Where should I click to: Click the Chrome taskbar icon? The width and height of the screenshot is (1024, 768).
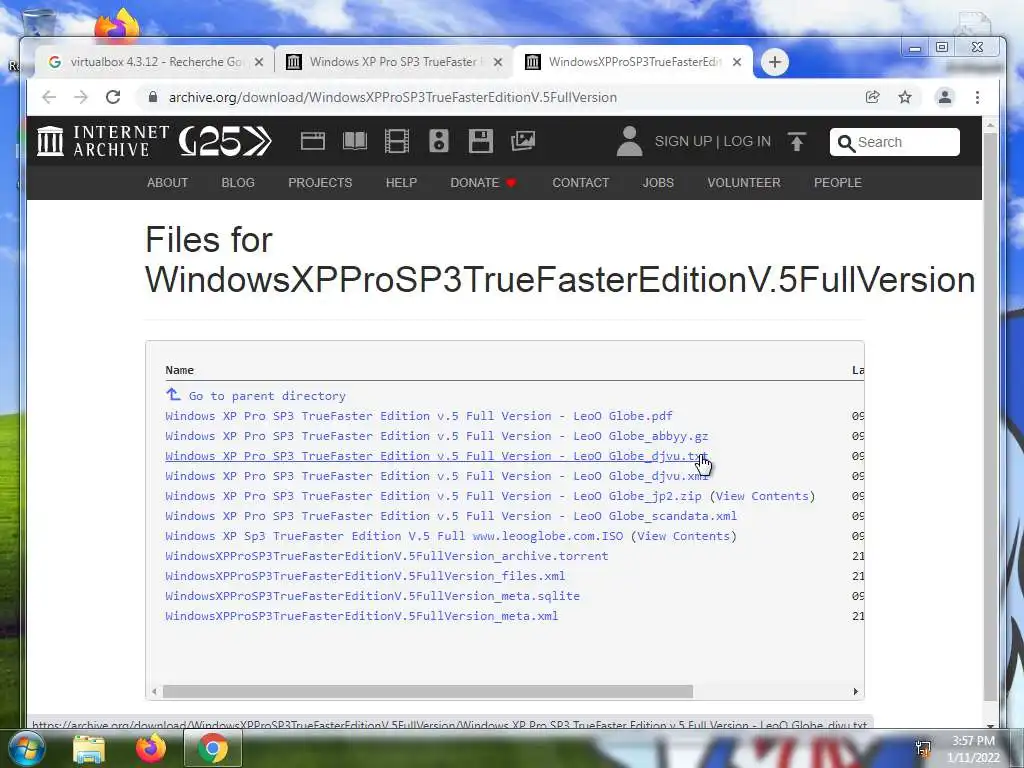[213, 748]
